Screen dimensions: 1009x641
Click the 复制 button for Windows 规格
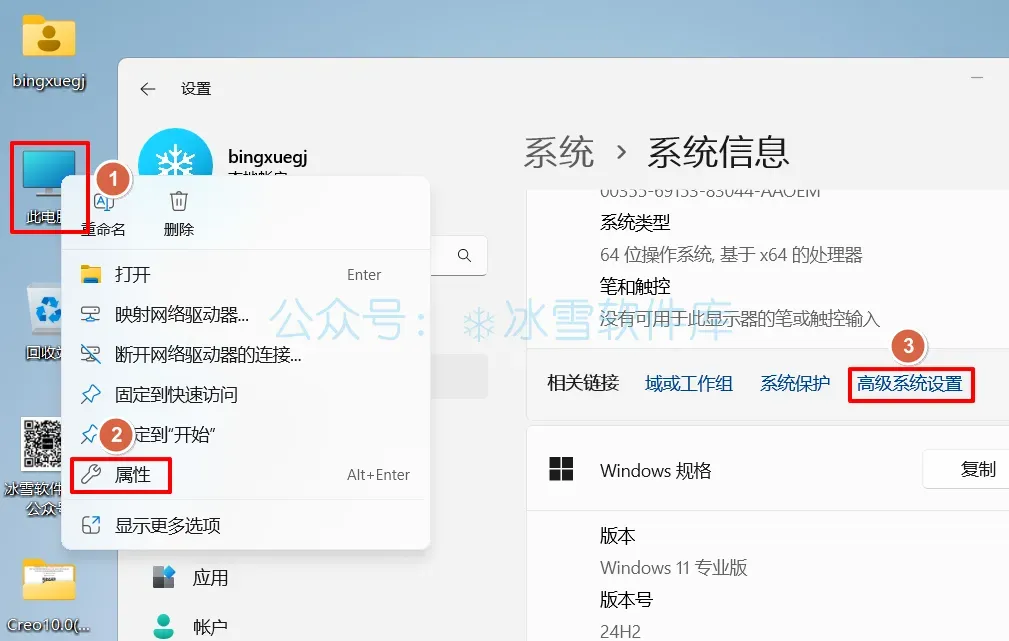coord(967,469)
